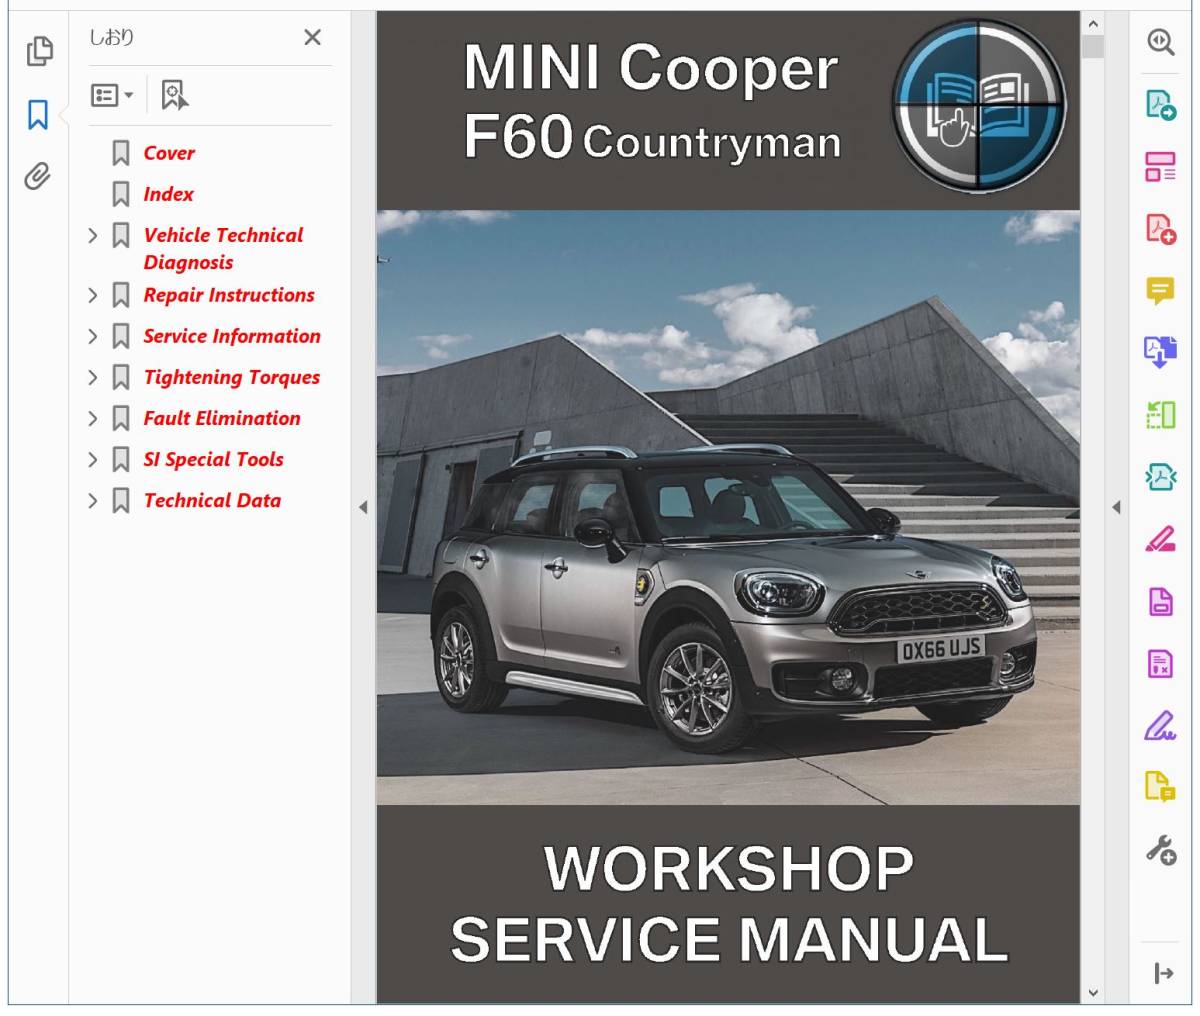Open the page thumbnails panel icon
1200x1016 pixels.
point(39,51)
